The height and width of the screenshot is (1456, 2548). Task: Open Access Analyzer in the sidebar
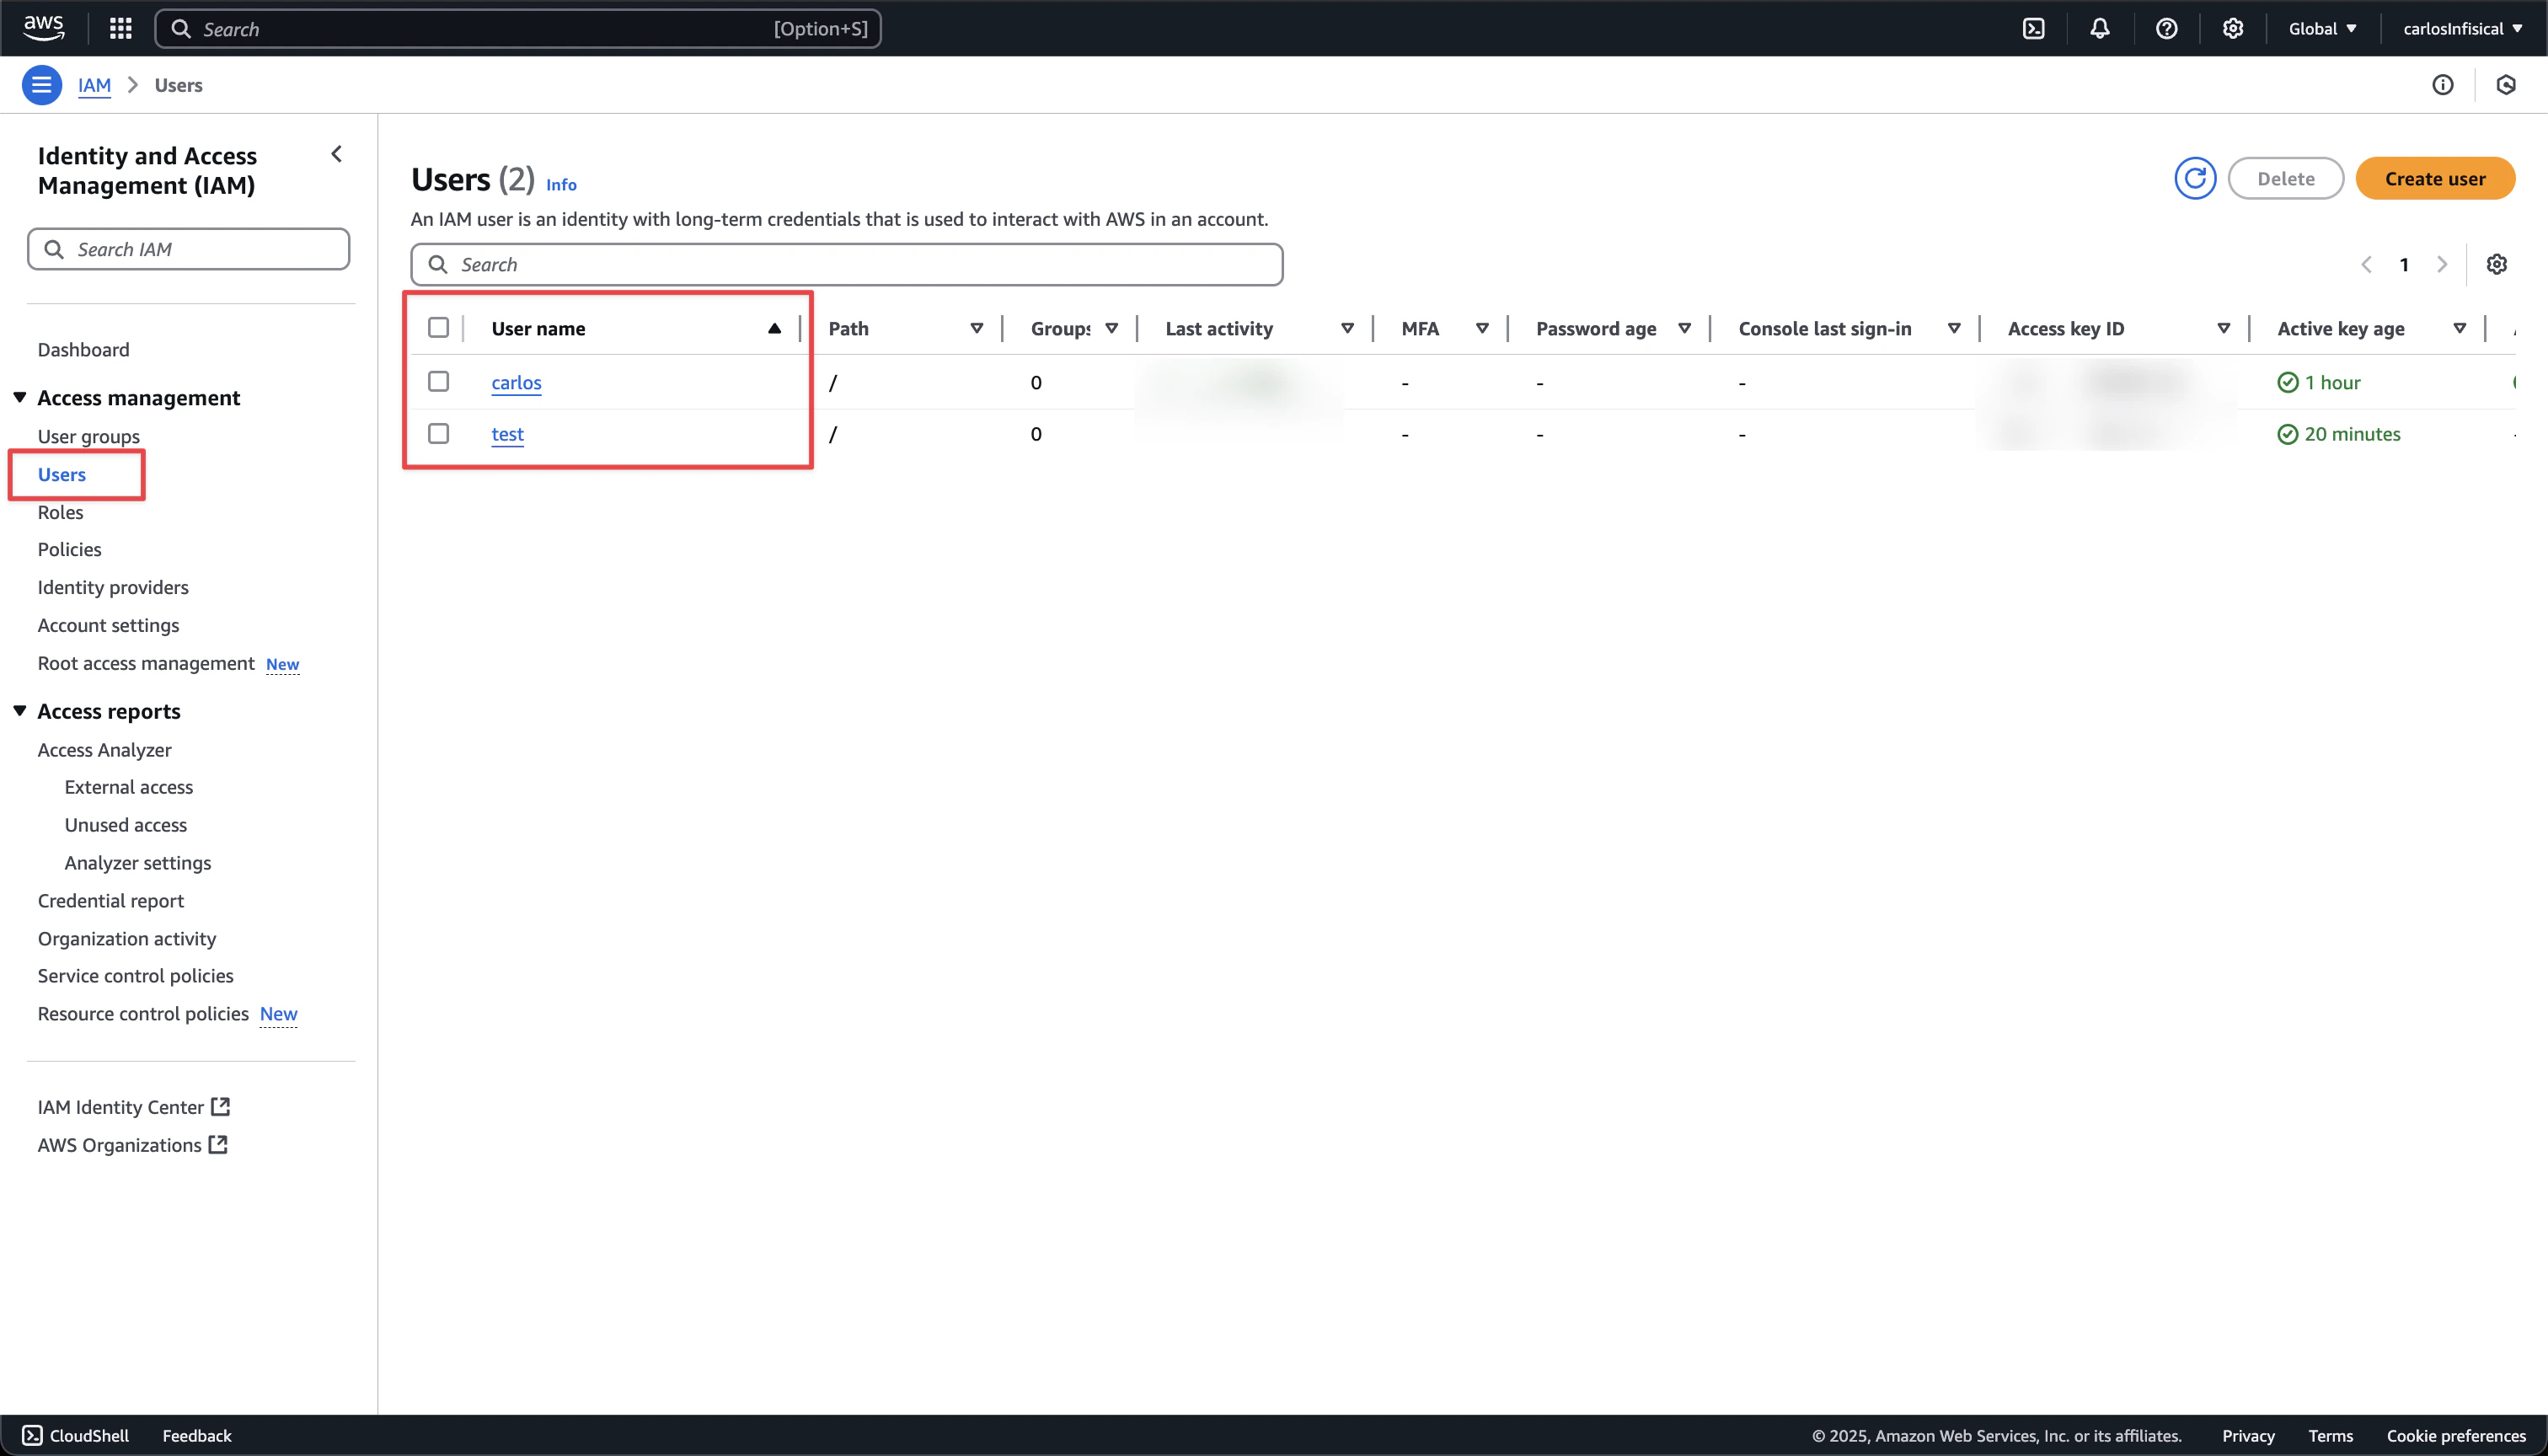pos(105,750)
